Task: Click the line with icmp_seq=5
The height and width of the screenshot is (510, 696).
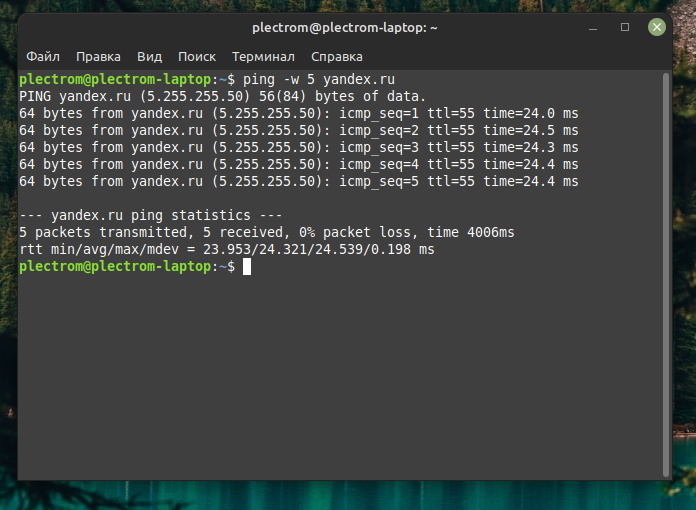Action: point(299,182)
